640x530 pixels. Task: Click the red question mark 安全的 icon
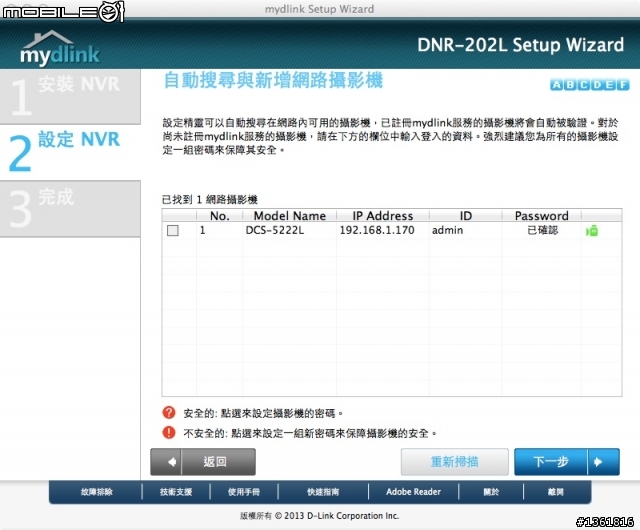click(169, 412)
